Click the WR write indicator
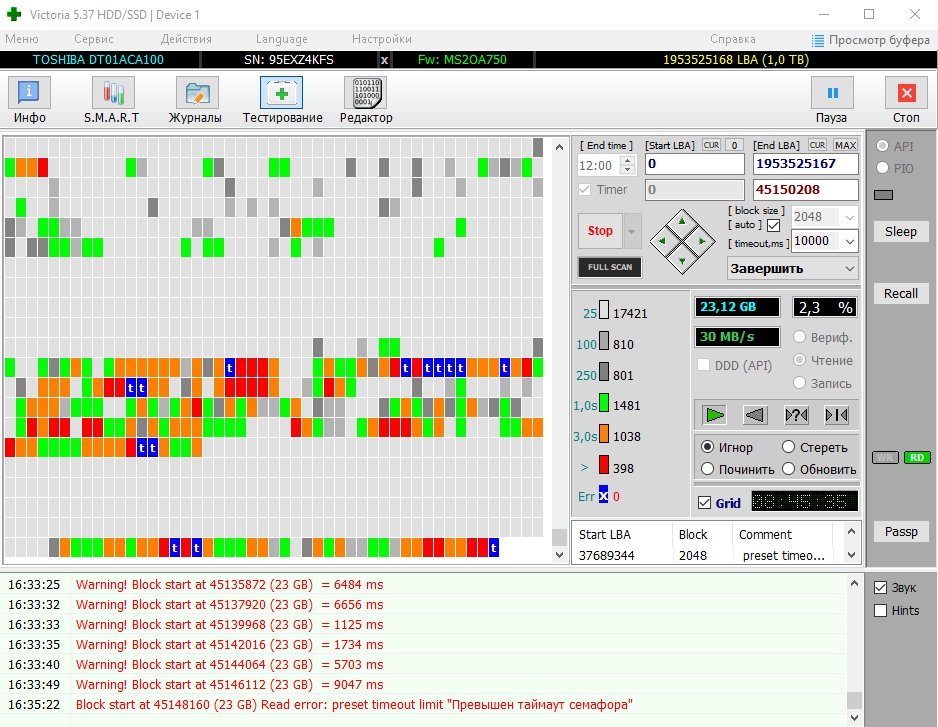The width and height of the screenshot is (938, 727). [885, 457]
